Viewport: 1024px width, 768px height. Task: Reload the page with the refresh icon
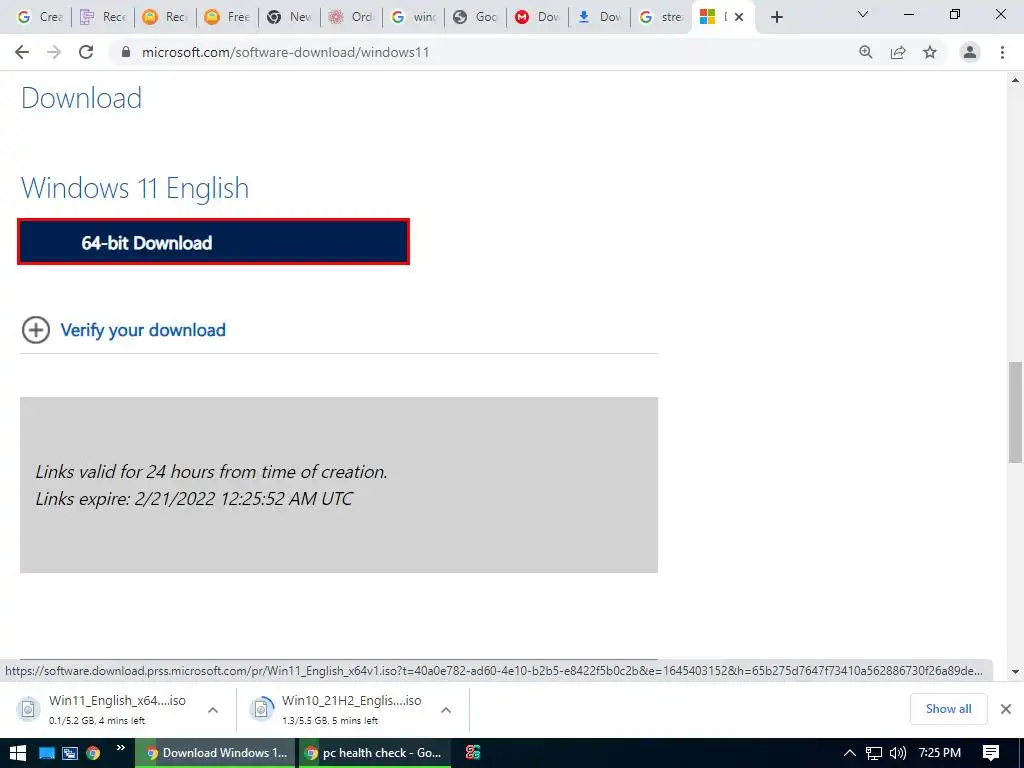tap(86, 52)
